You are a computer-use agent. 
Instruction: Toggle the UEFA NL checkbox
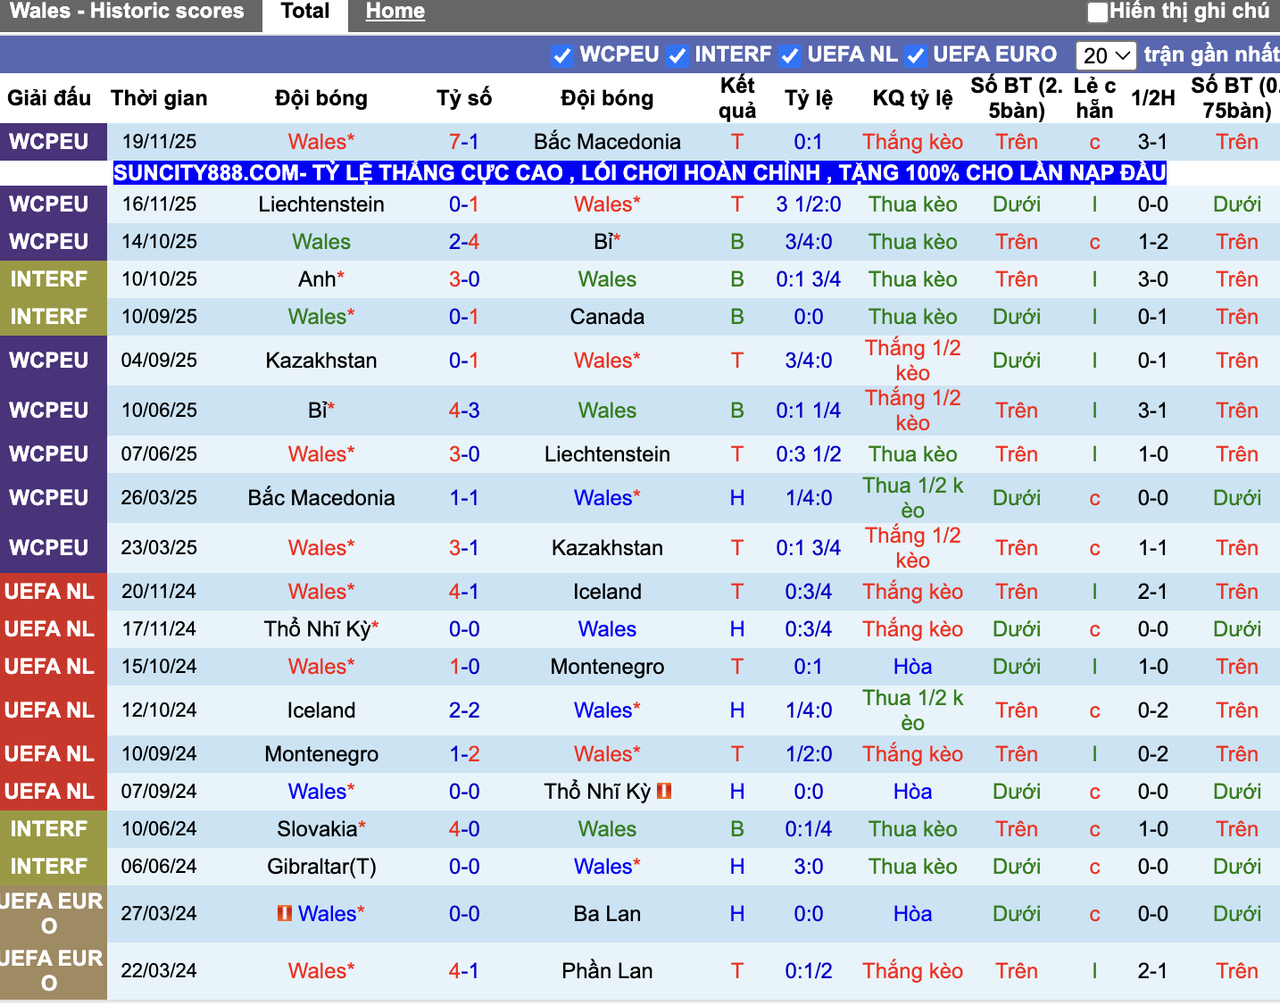pos(790,56)
